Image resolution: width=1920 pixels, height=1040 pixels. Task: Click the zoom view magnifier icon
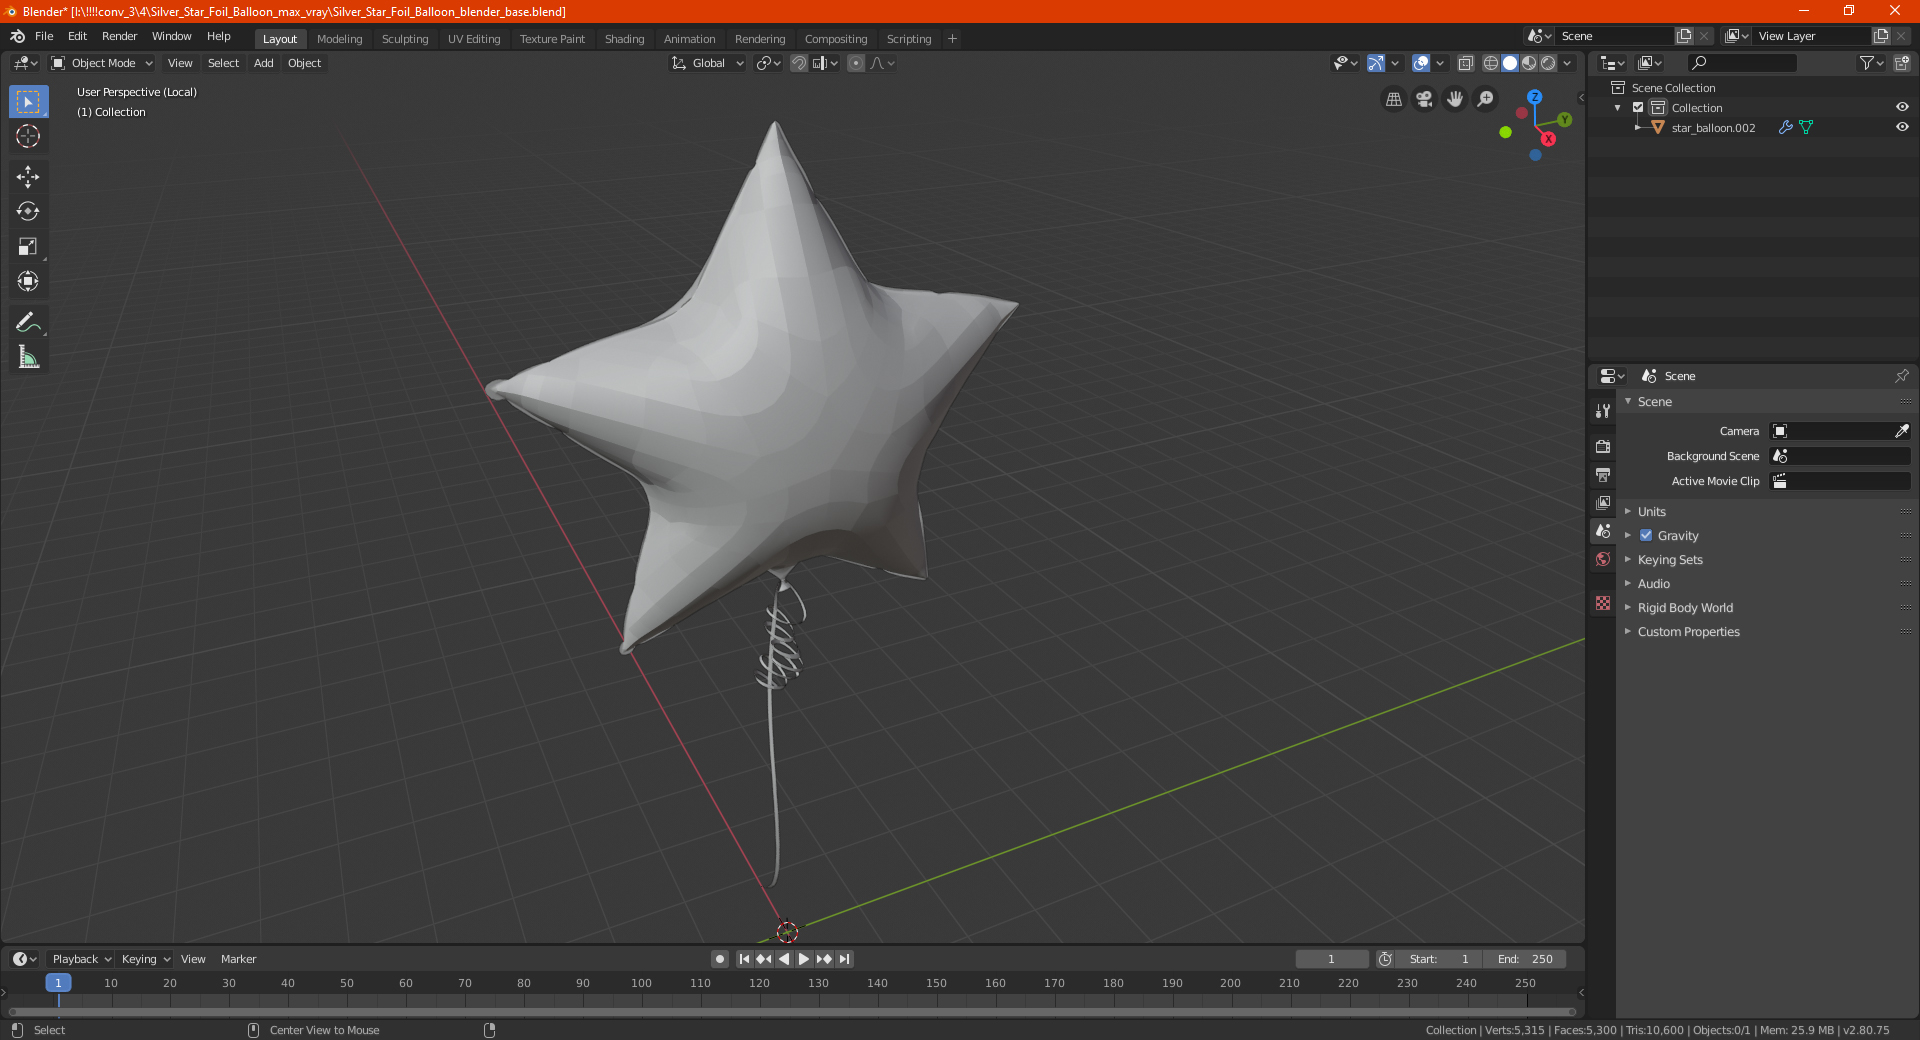(1486, 99)
